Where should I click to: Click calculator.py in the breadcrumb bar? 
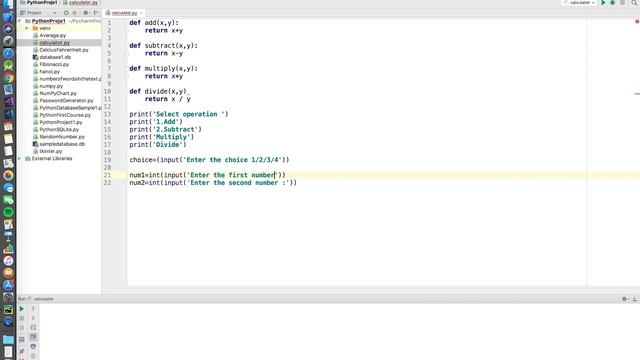pos(80,2)
